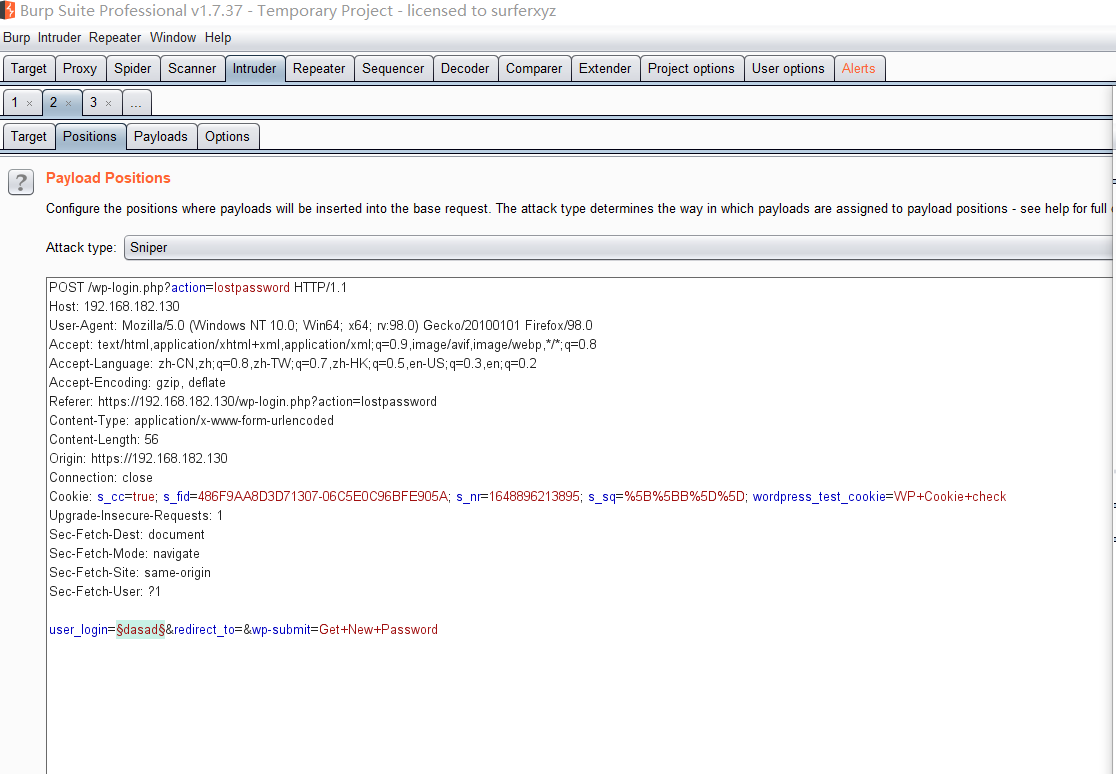
Task: Click the Referer header line
Action: click(x=243, y=402)
